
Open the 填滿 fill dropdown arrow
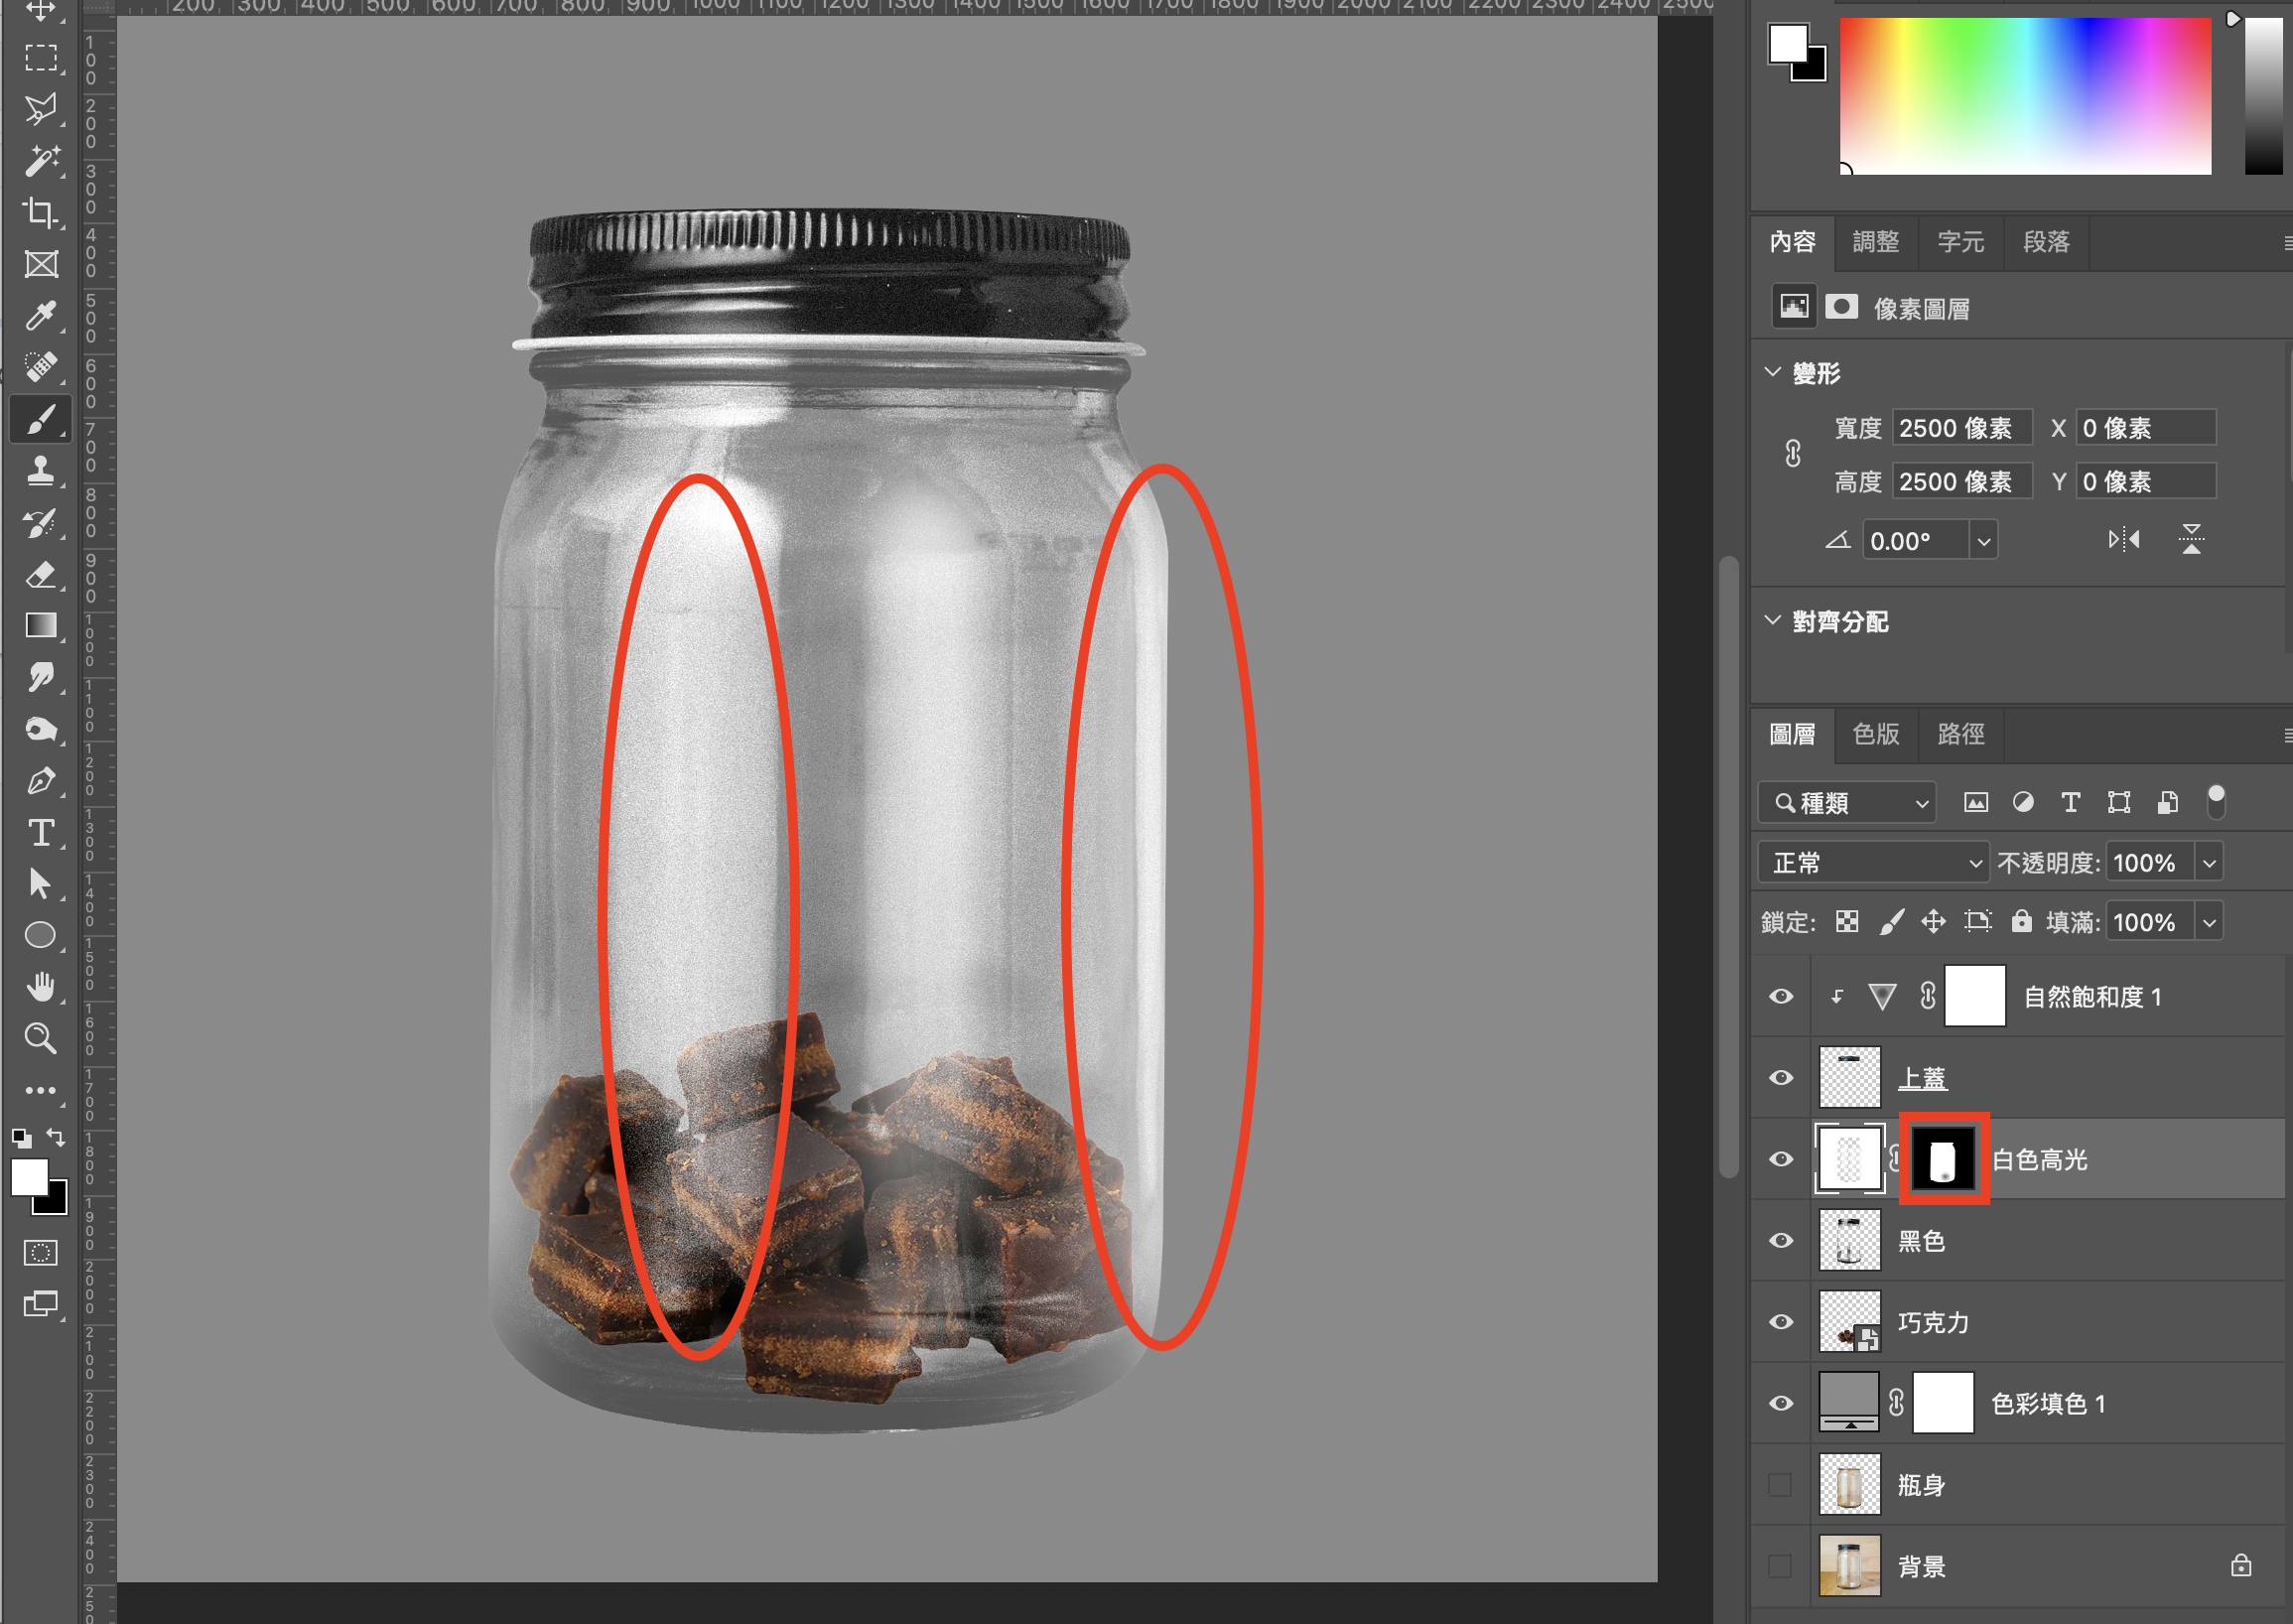coord(2209,922)
